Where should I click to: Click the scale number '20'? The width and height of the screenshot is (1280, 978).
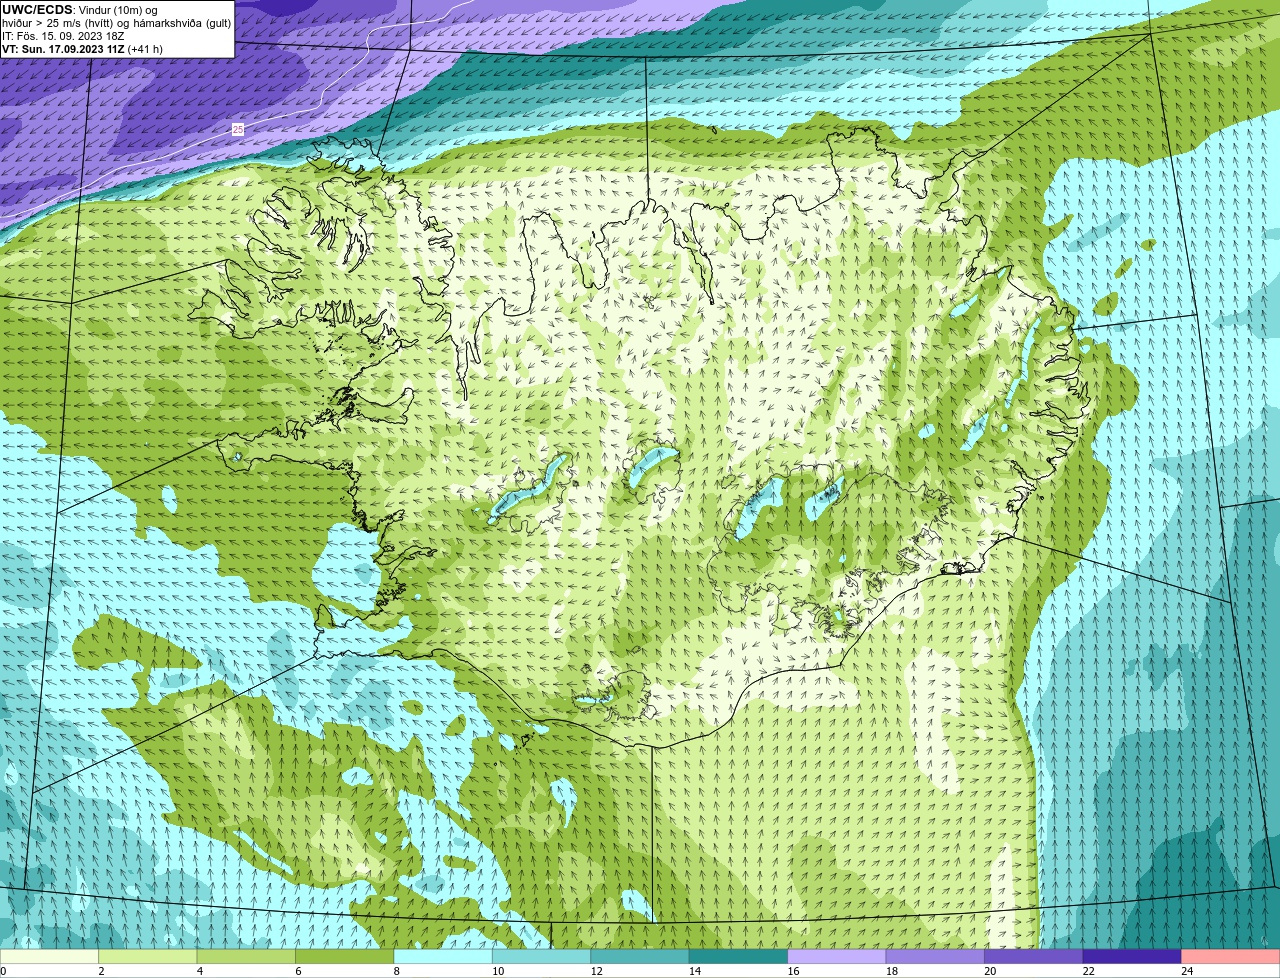click(990, 971)
